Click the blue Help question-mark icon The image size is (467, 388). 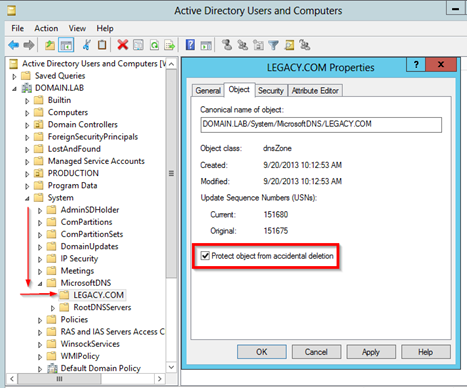190,45
